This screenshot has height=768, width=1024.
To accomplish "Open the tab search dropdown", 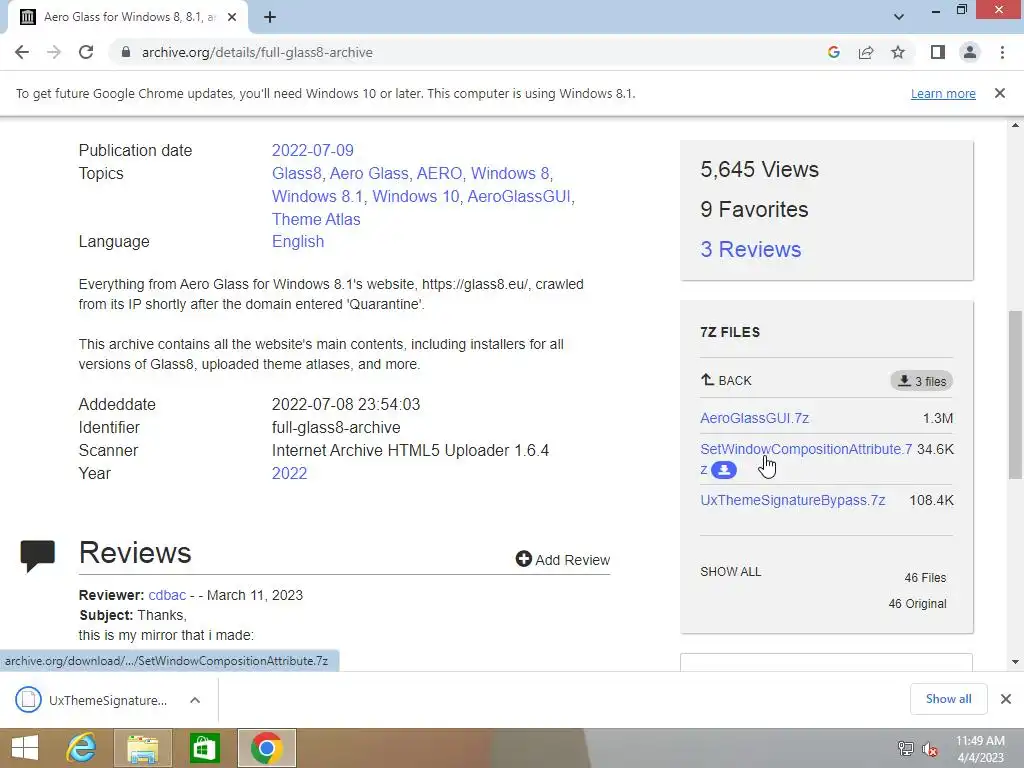I will (x=899, y=17).
